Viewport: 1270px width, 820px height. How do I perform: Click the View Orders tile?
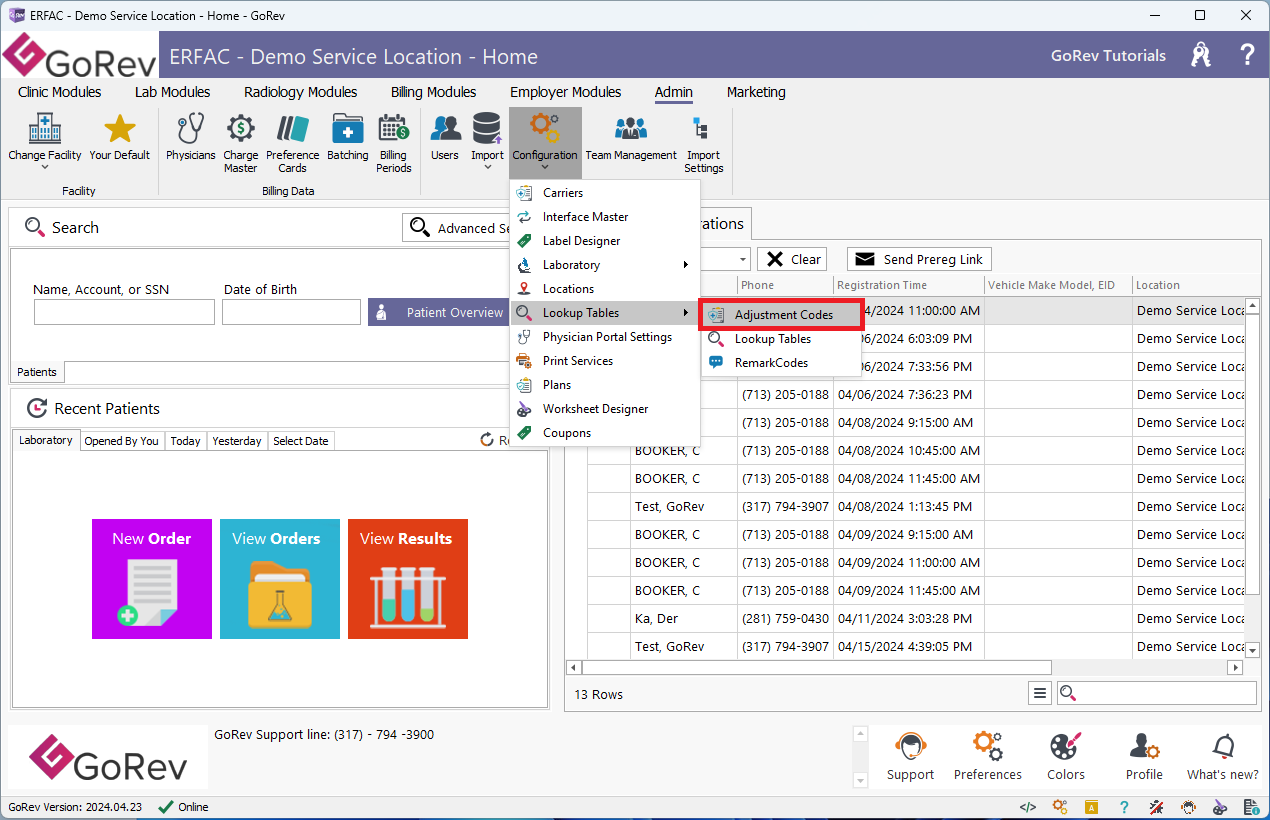pyautogui.click(x=280, y=579)
